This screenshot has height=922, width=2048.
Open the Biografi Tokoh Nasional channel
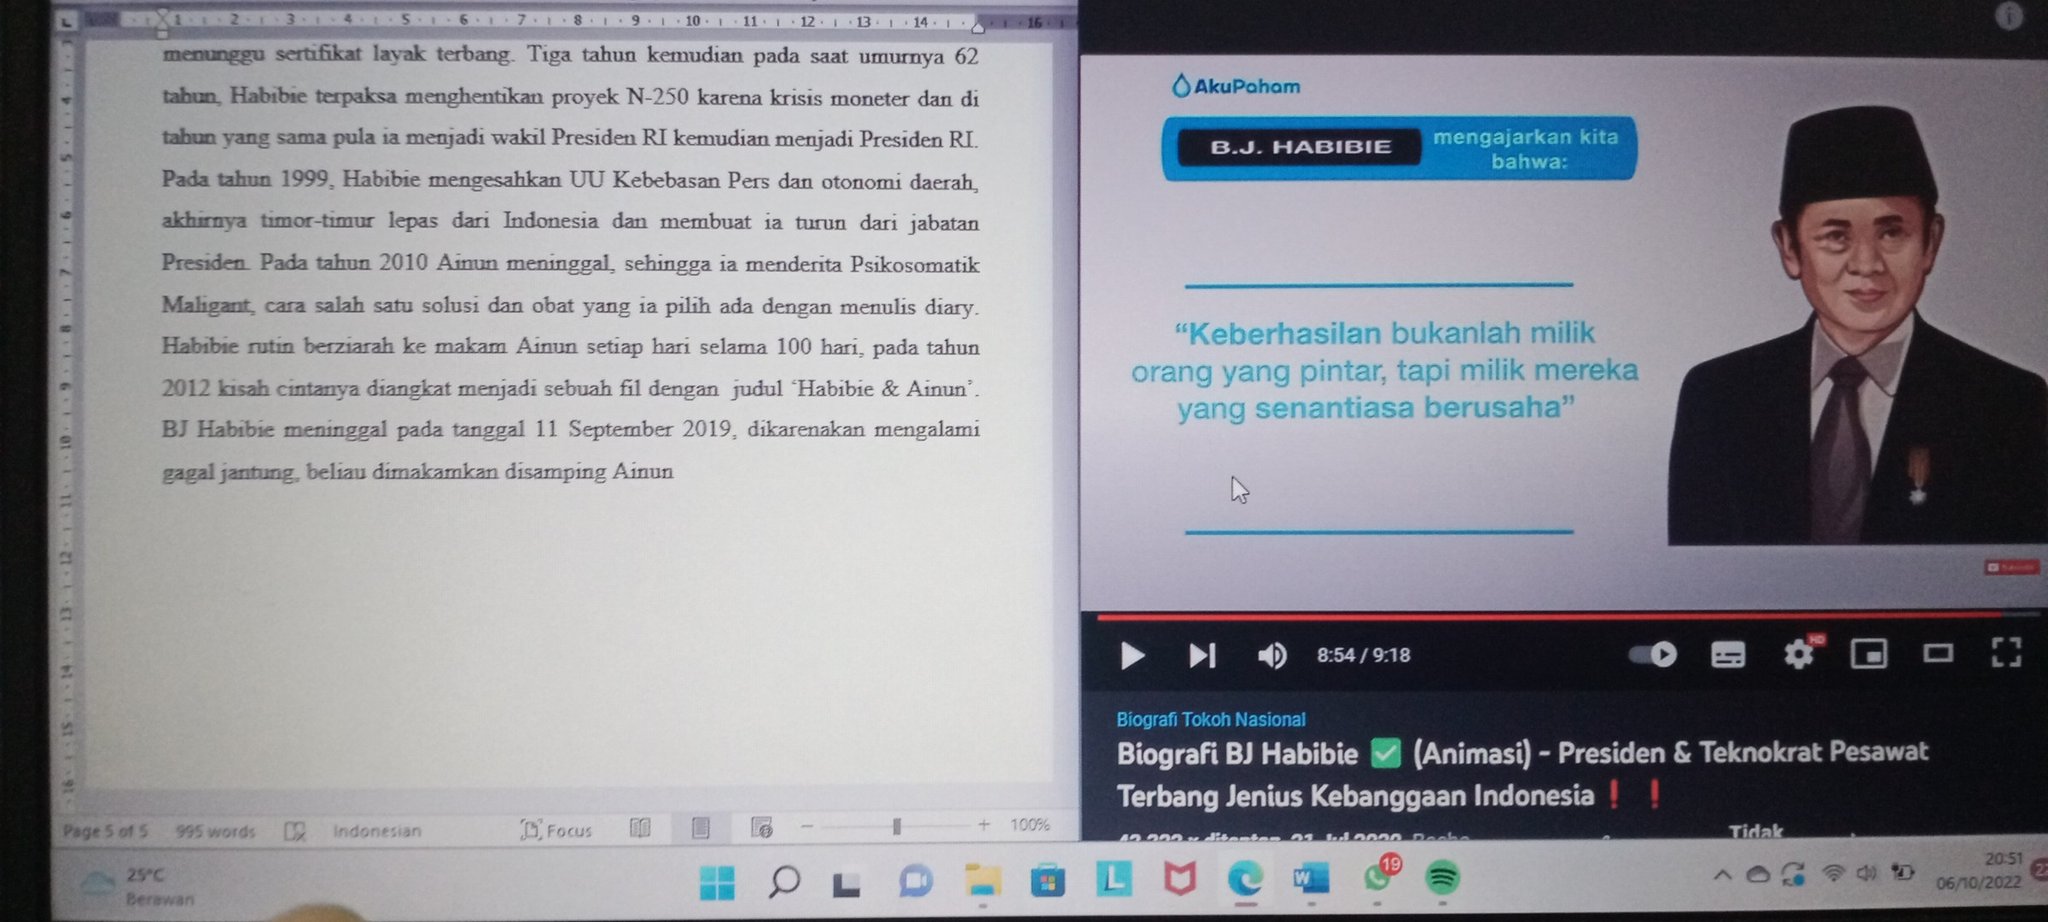click(x=1210, y=718)
